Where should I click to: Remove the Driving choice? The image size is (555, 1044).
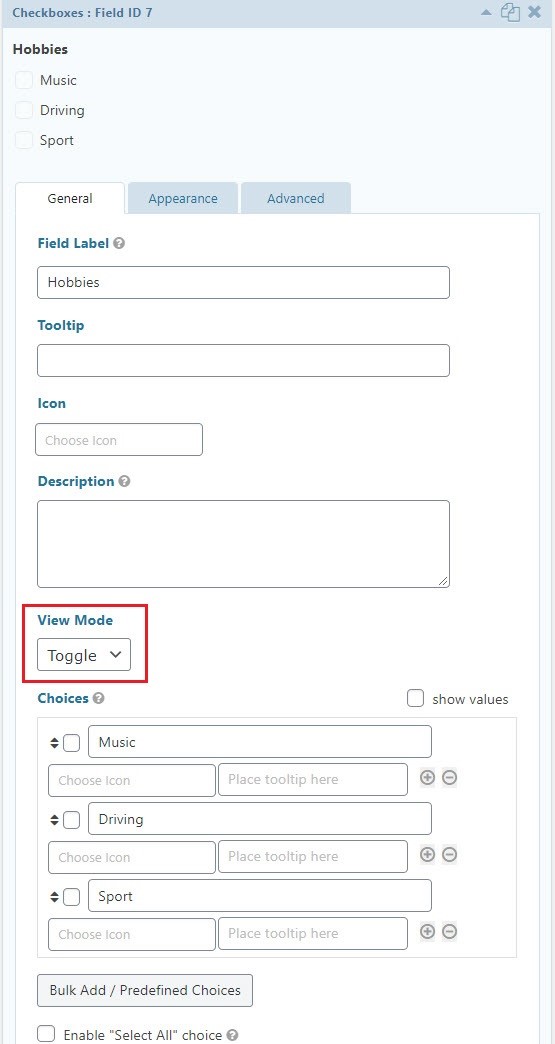click(x=450, y=855)
